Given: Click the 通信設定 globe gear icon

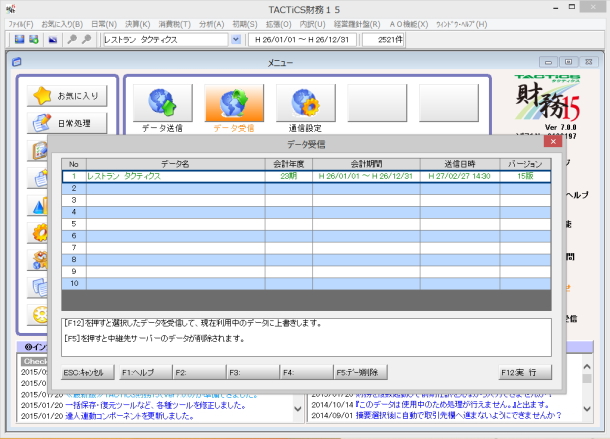Looking at the screenshot, I should point(305,103).
